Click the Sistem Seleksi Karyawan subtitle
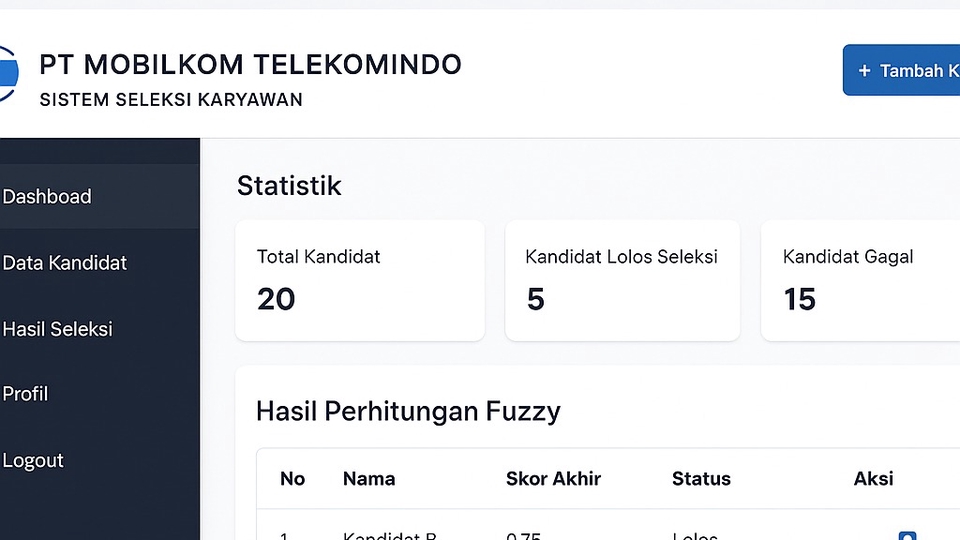The width and height of the screenshot is (960, 540). click(171, 100)
